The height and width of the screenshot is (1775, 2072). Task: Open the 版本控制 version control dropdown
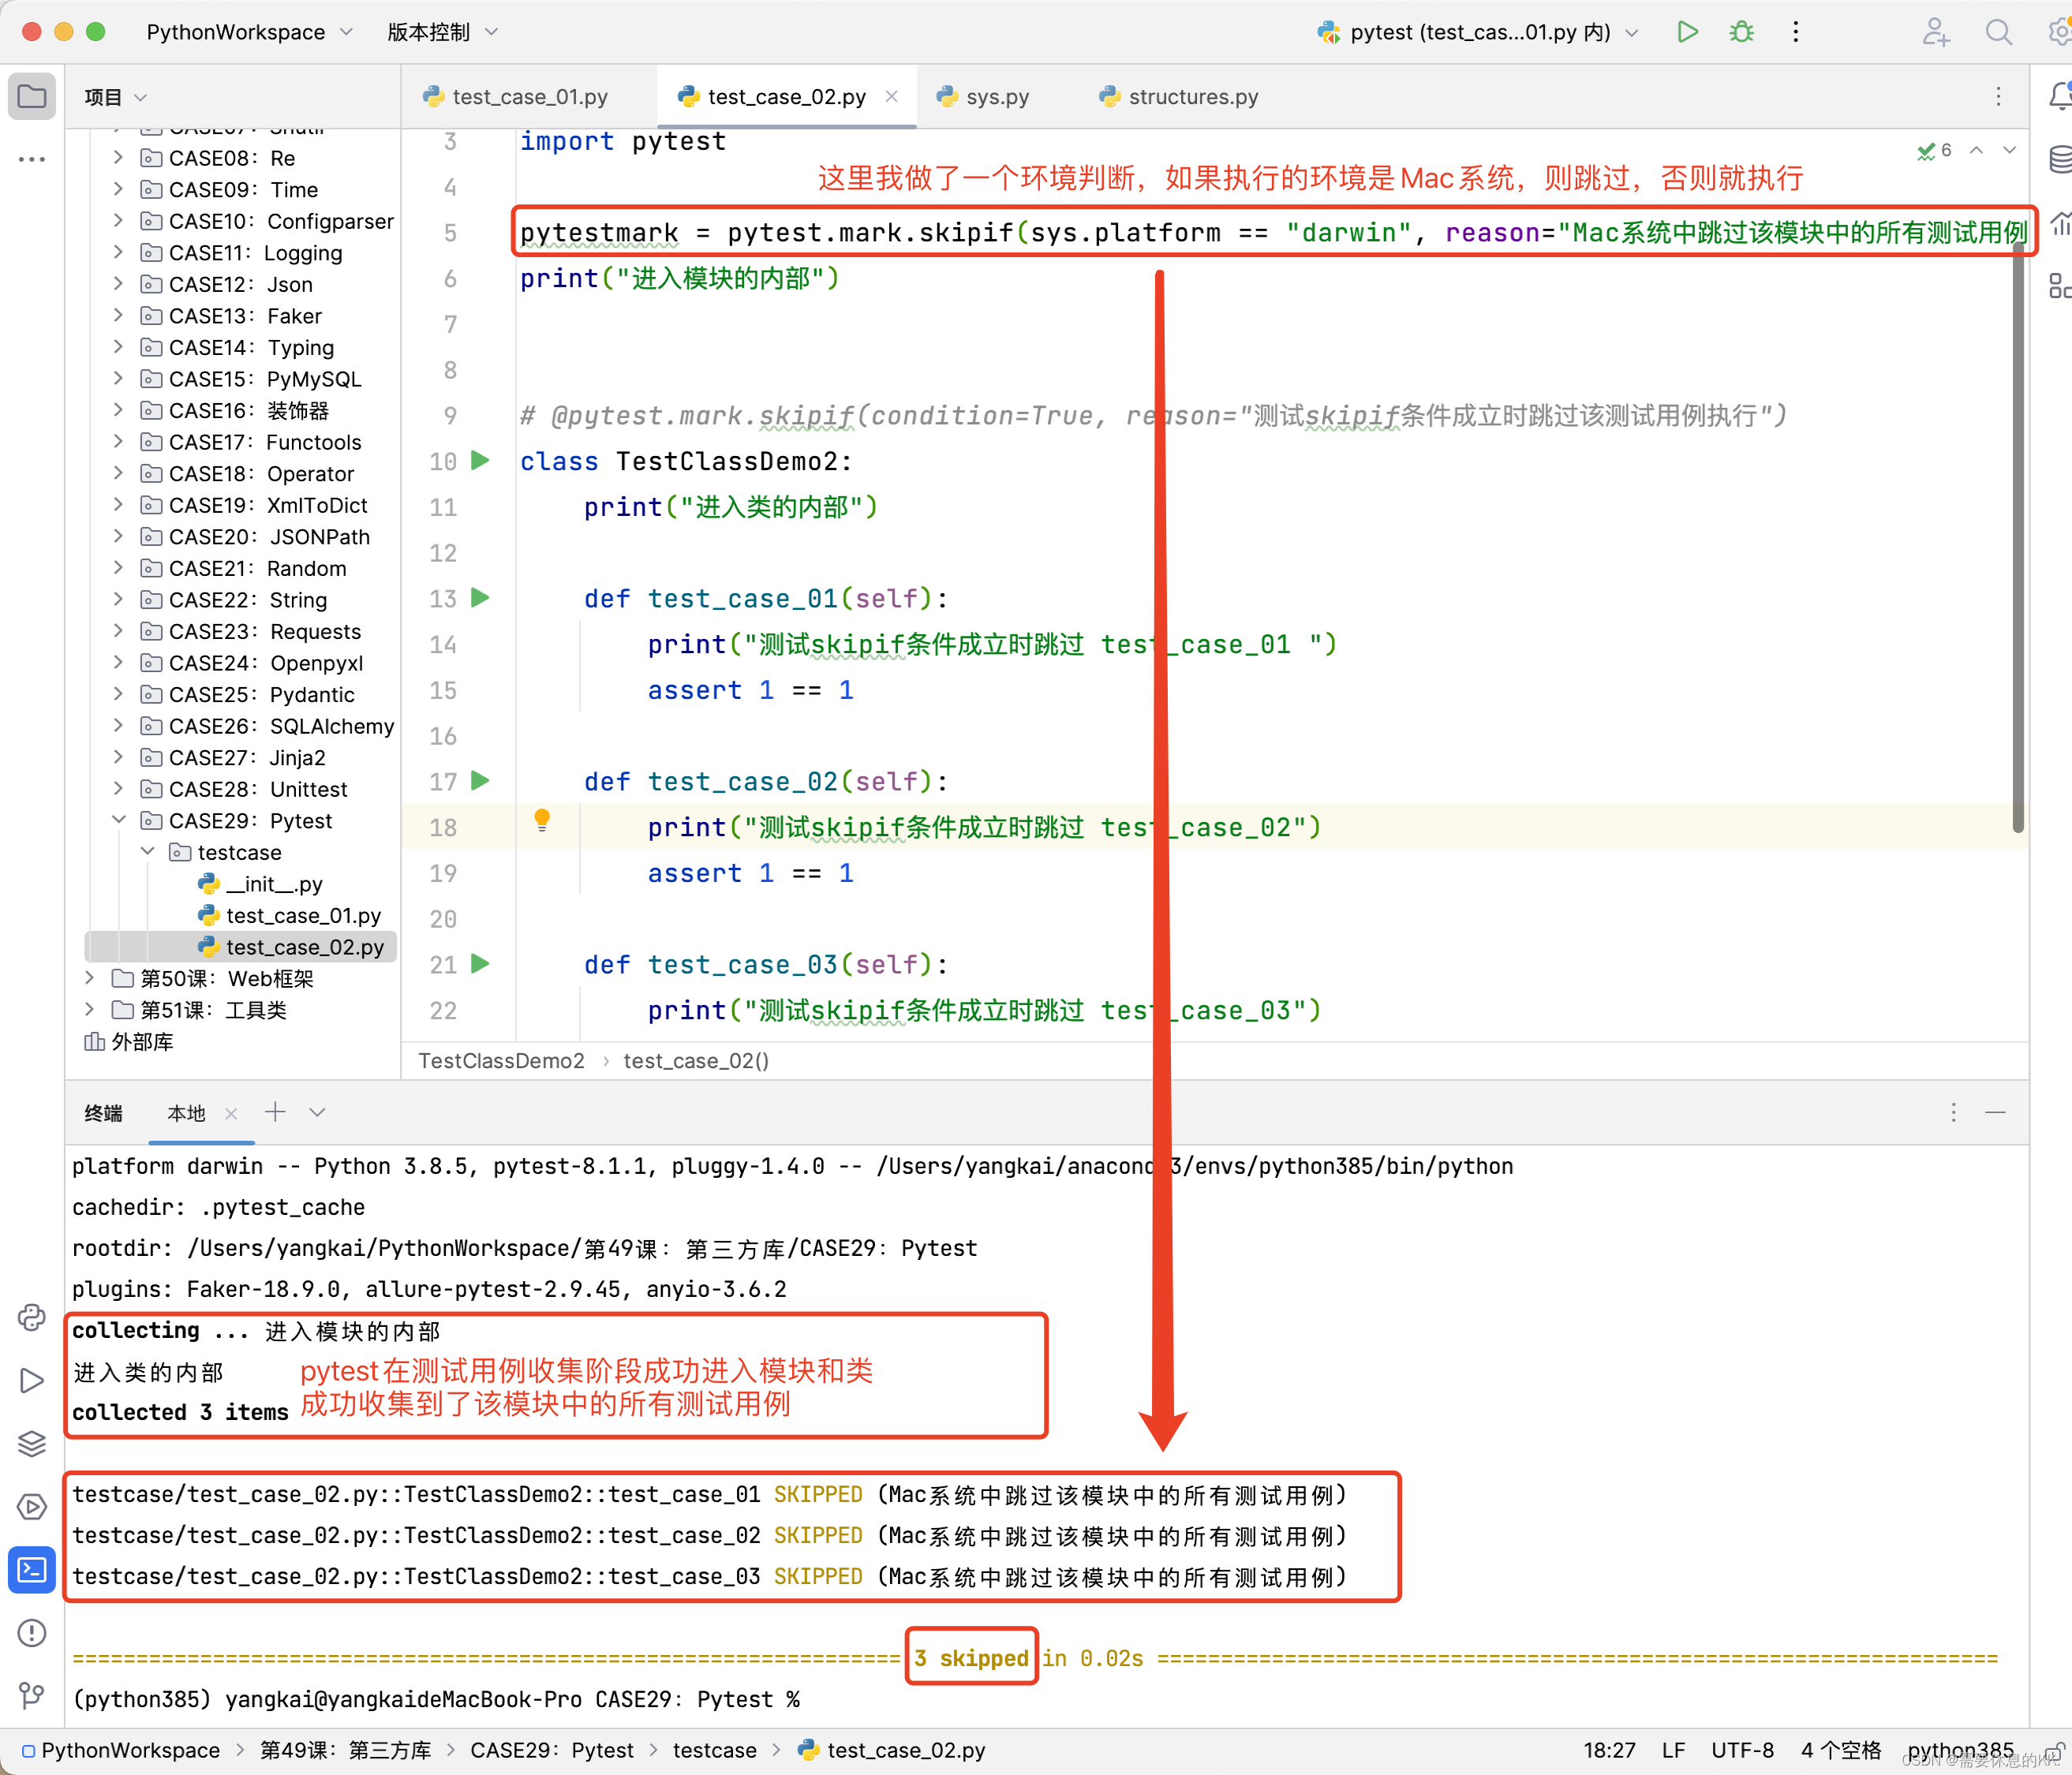pos(442,32)
